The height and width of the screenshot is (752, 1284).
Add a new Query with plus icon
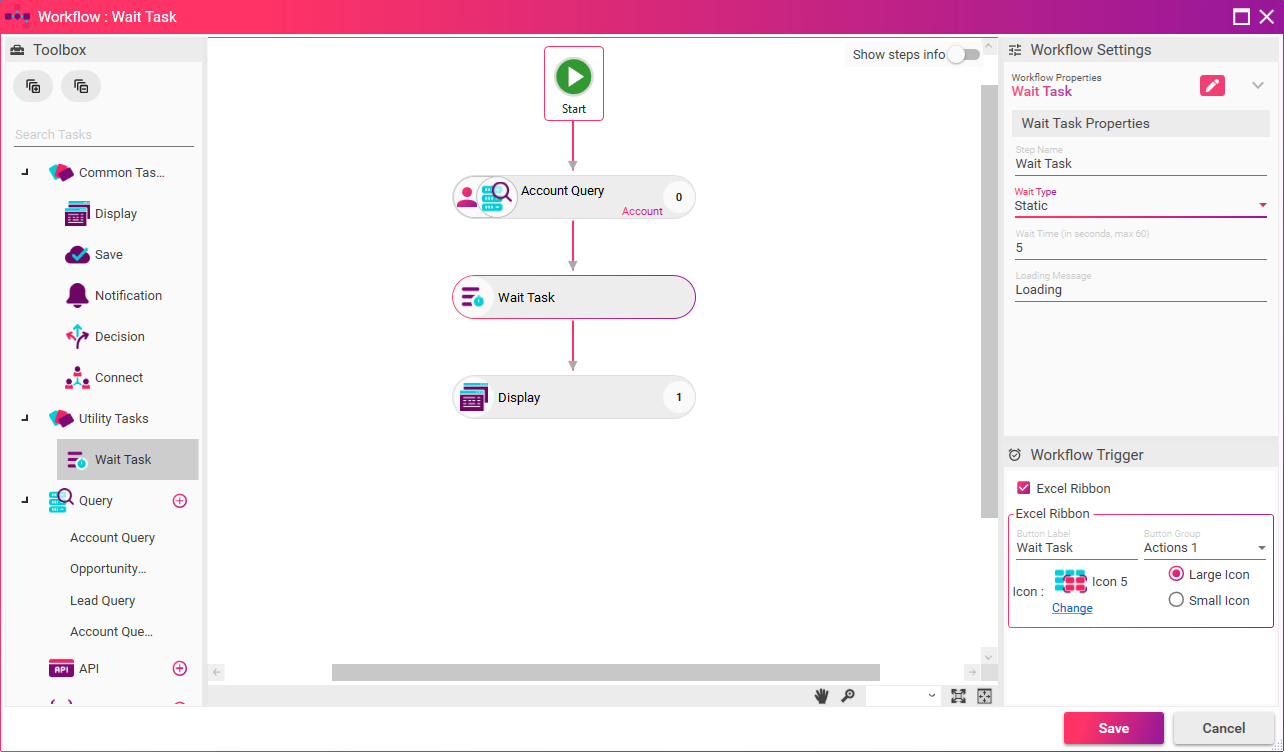(180, 501)
